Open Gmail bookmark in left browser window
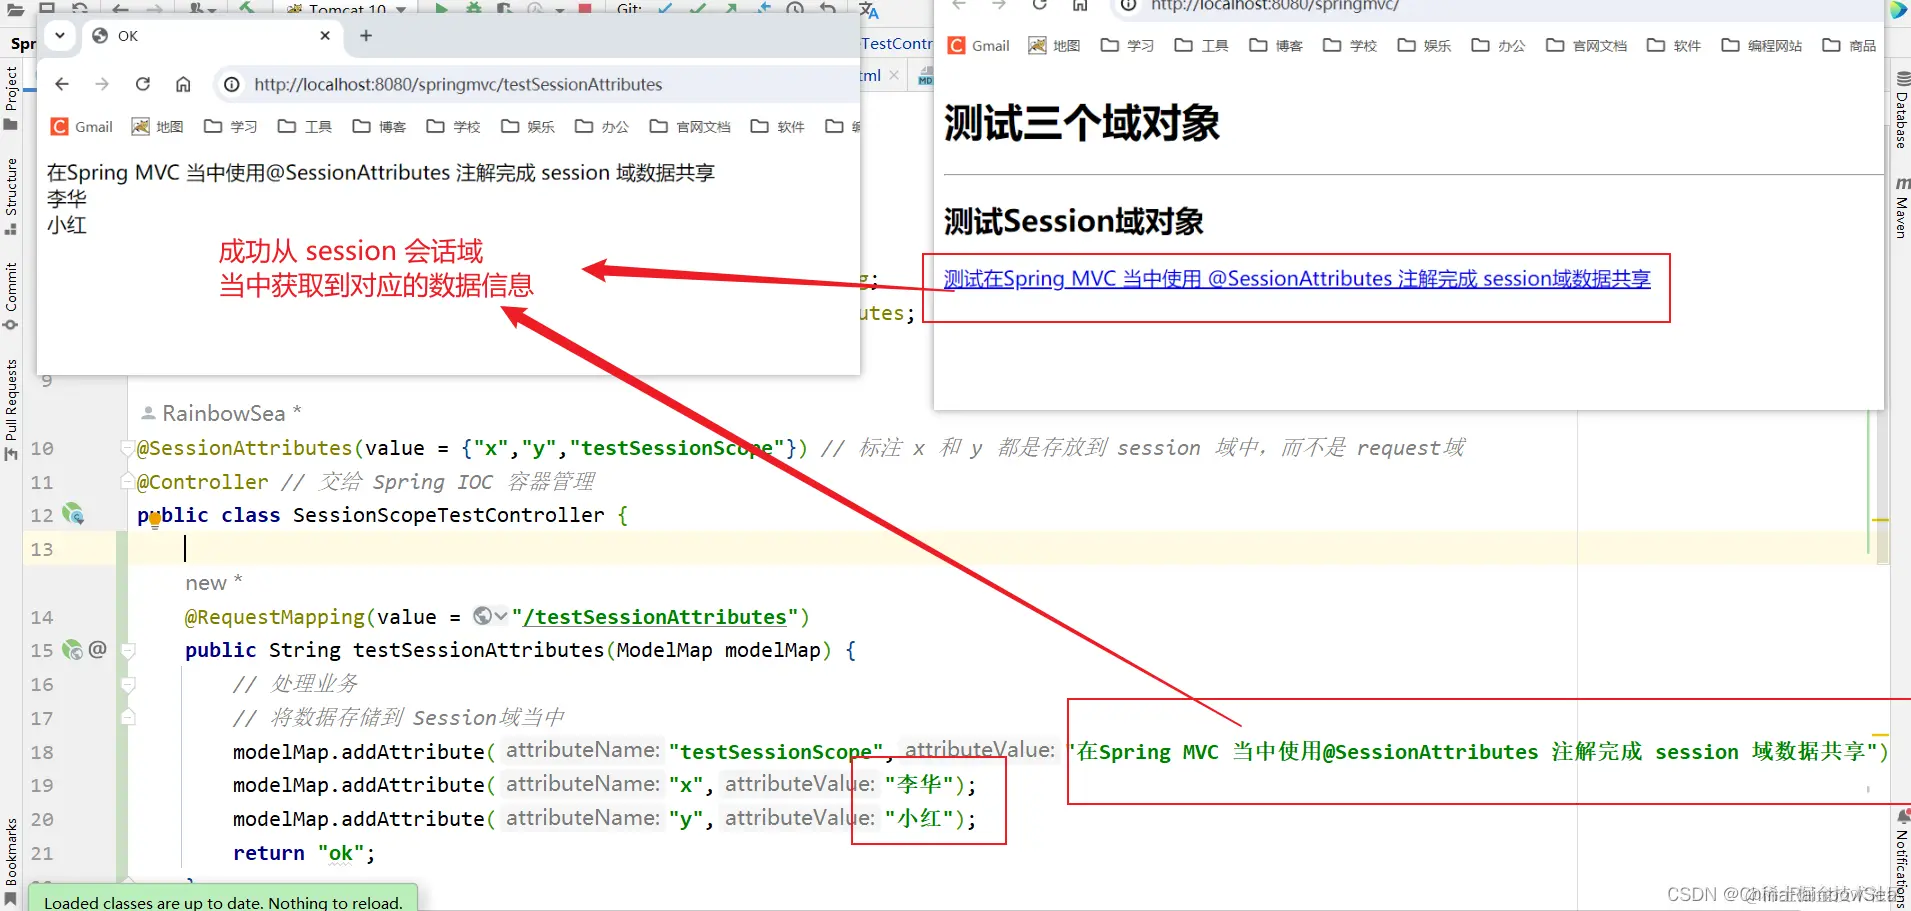1911x911 pixels. (x=82, y=127)
